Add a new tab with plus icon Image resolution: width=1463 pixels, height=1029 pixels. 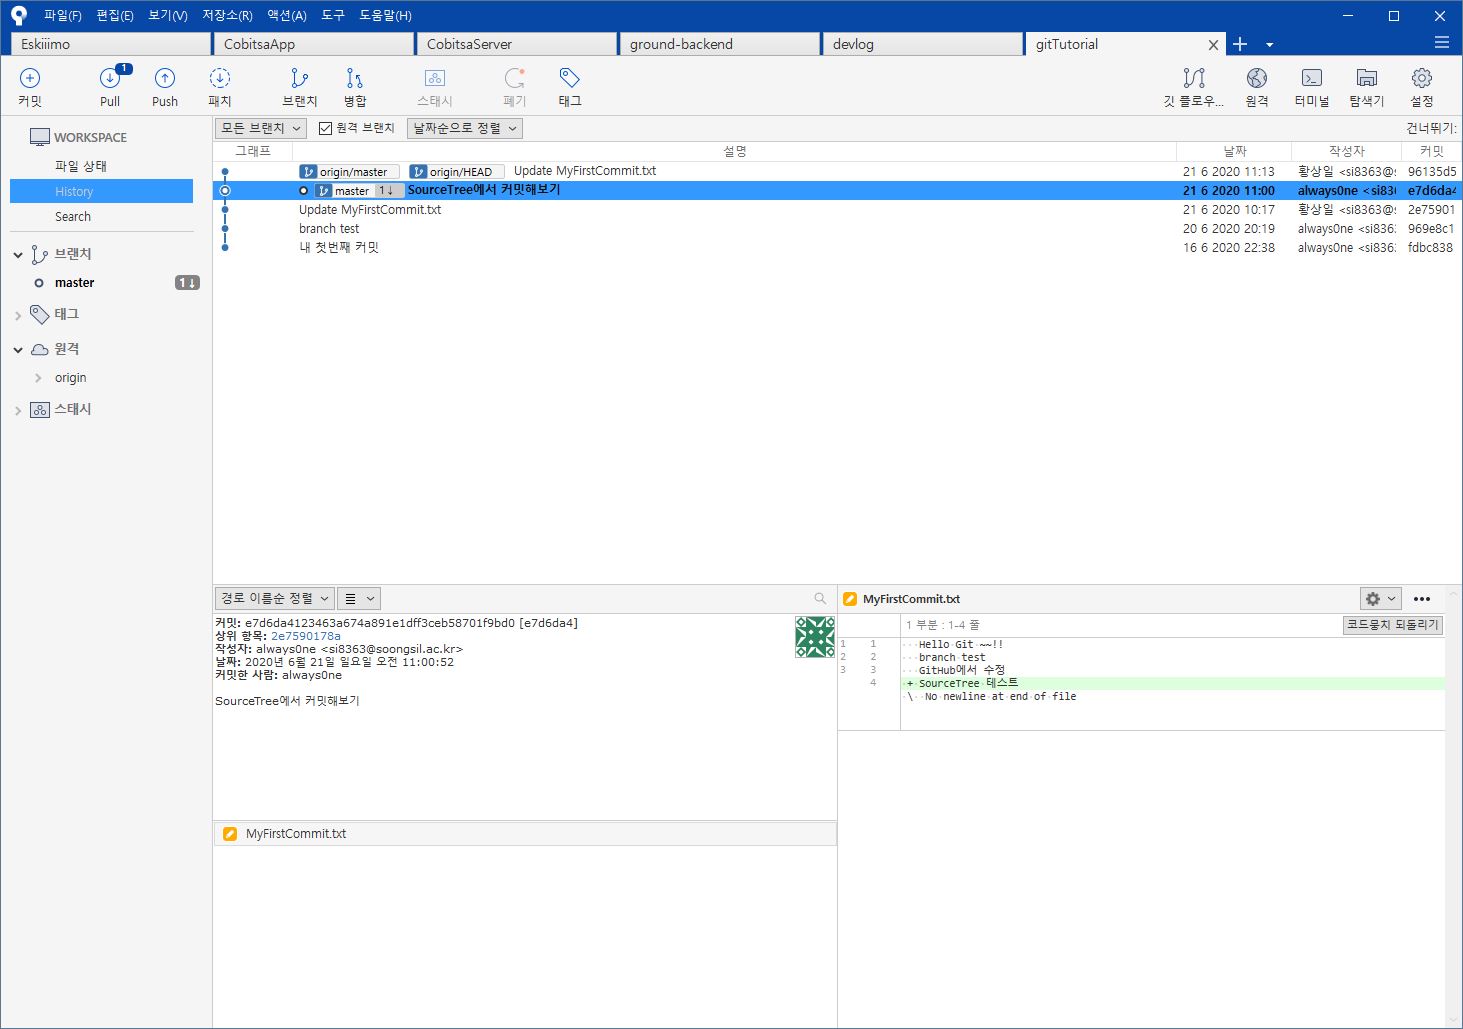pos(1240,44)
